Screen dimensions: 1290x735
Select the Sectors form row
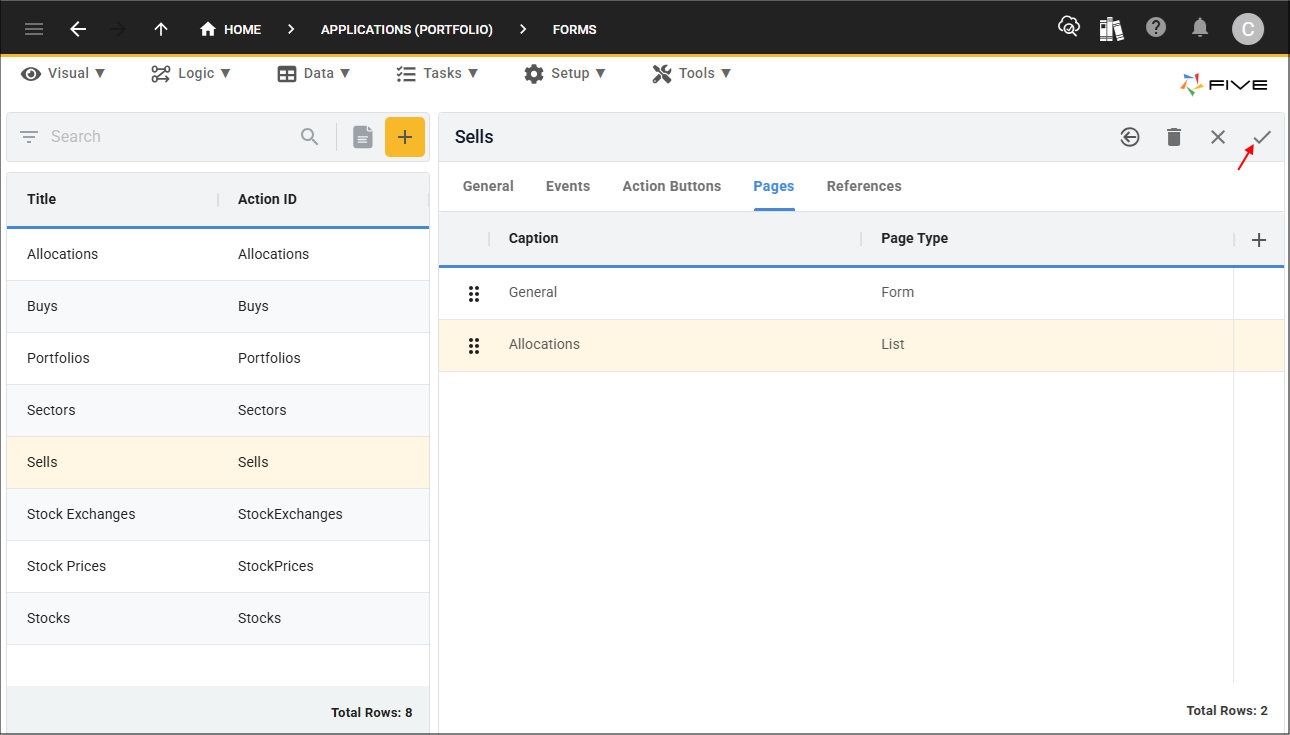[x=218, y=410]
